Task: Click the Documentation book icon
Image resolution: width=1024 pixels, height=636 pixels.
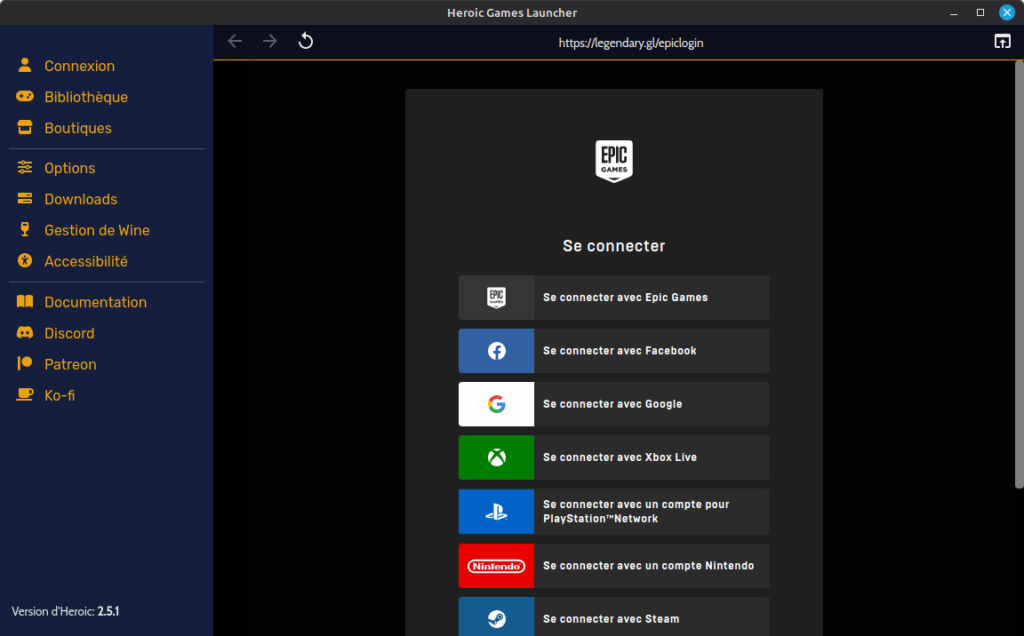Action: click(x=25, y=302)
